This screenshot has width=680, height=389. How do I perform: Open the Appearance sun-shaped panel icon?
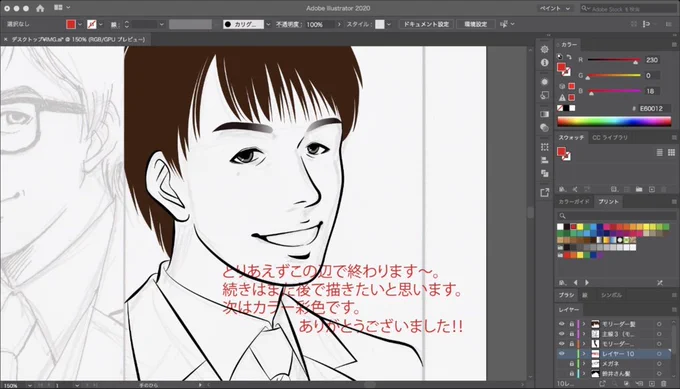point(545,82)
